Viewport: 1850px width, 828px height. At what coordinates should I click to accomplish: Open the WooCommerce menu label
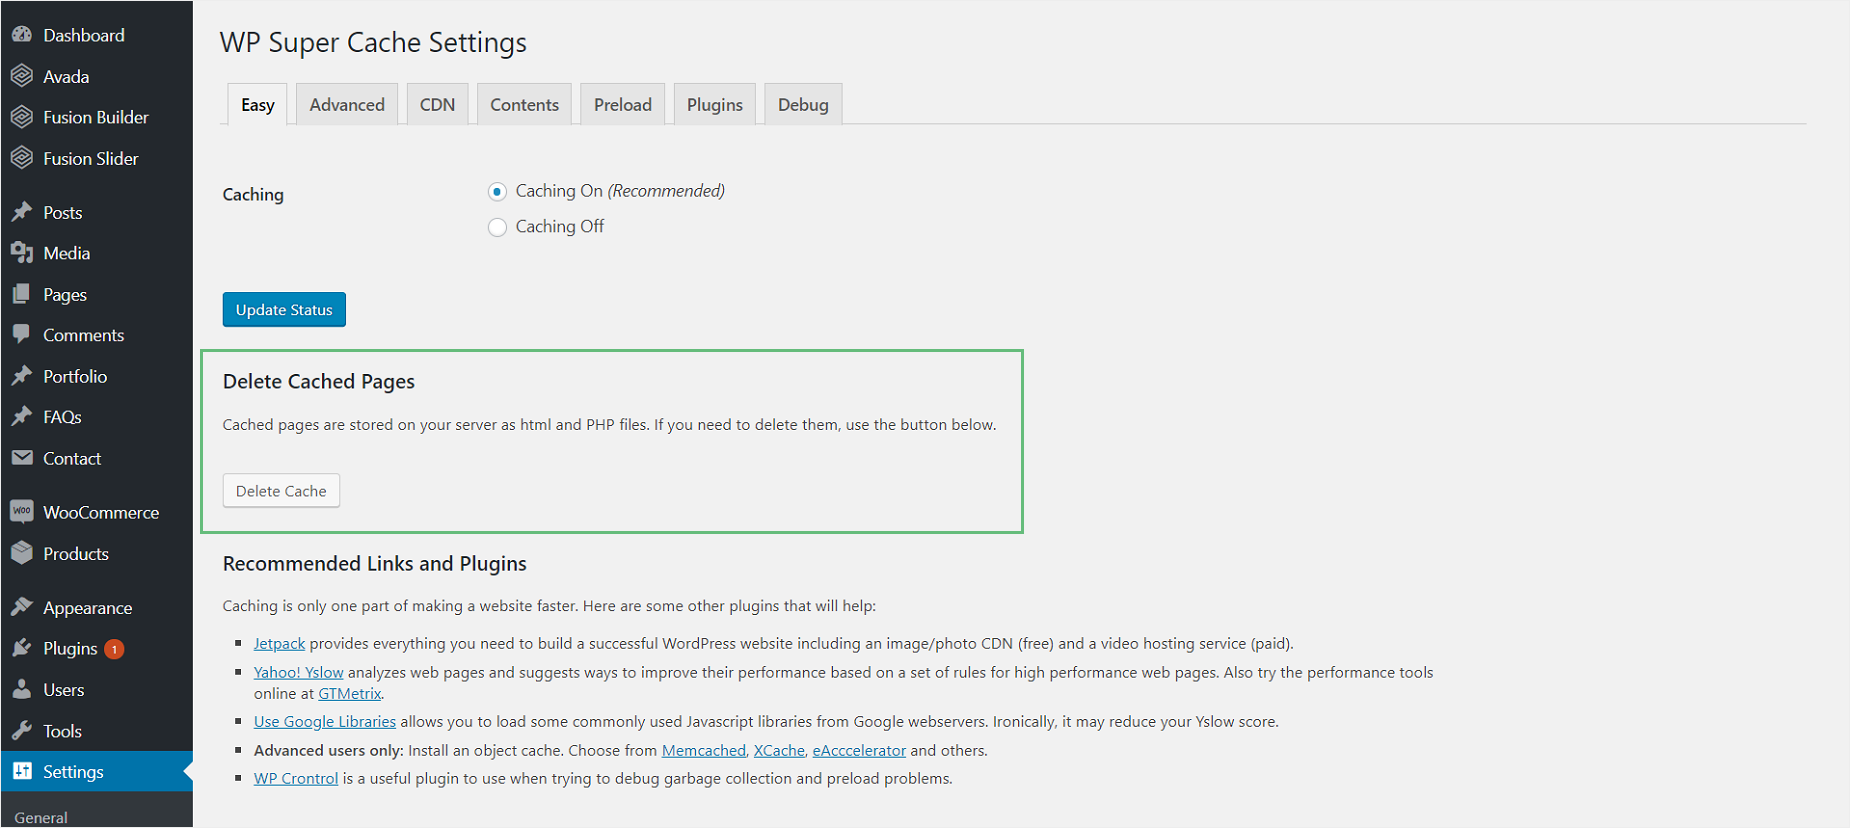pyautogui.click(x=101, y=512)
